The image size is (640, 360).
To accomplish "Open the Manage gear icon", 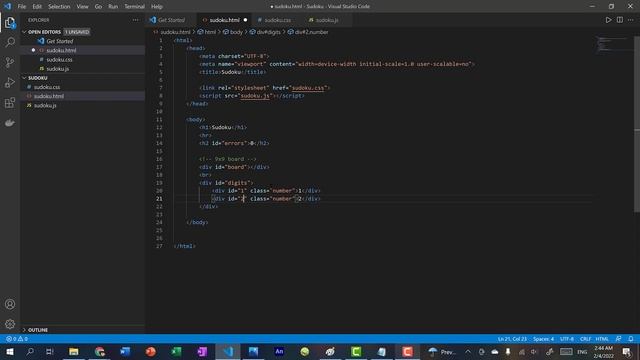I will 10,324.
